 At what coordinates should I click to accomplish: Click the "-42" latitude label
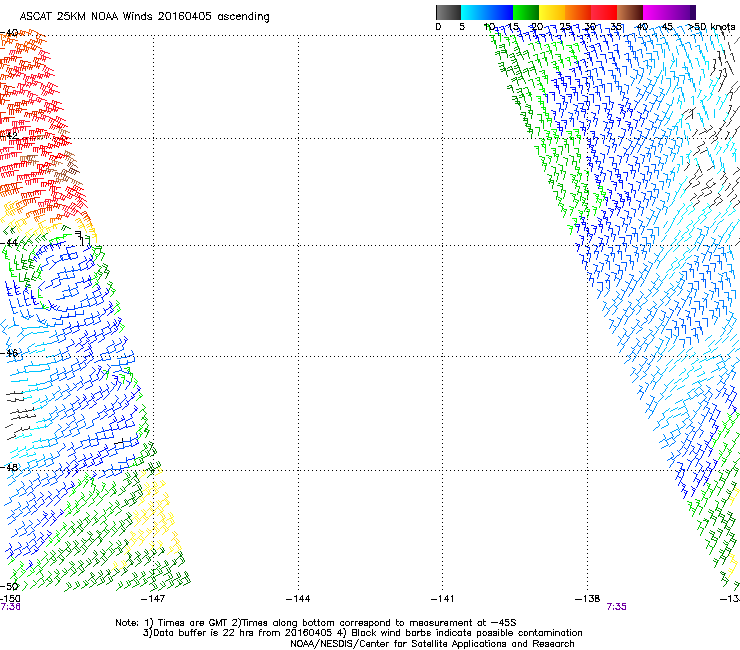(8, 135)
